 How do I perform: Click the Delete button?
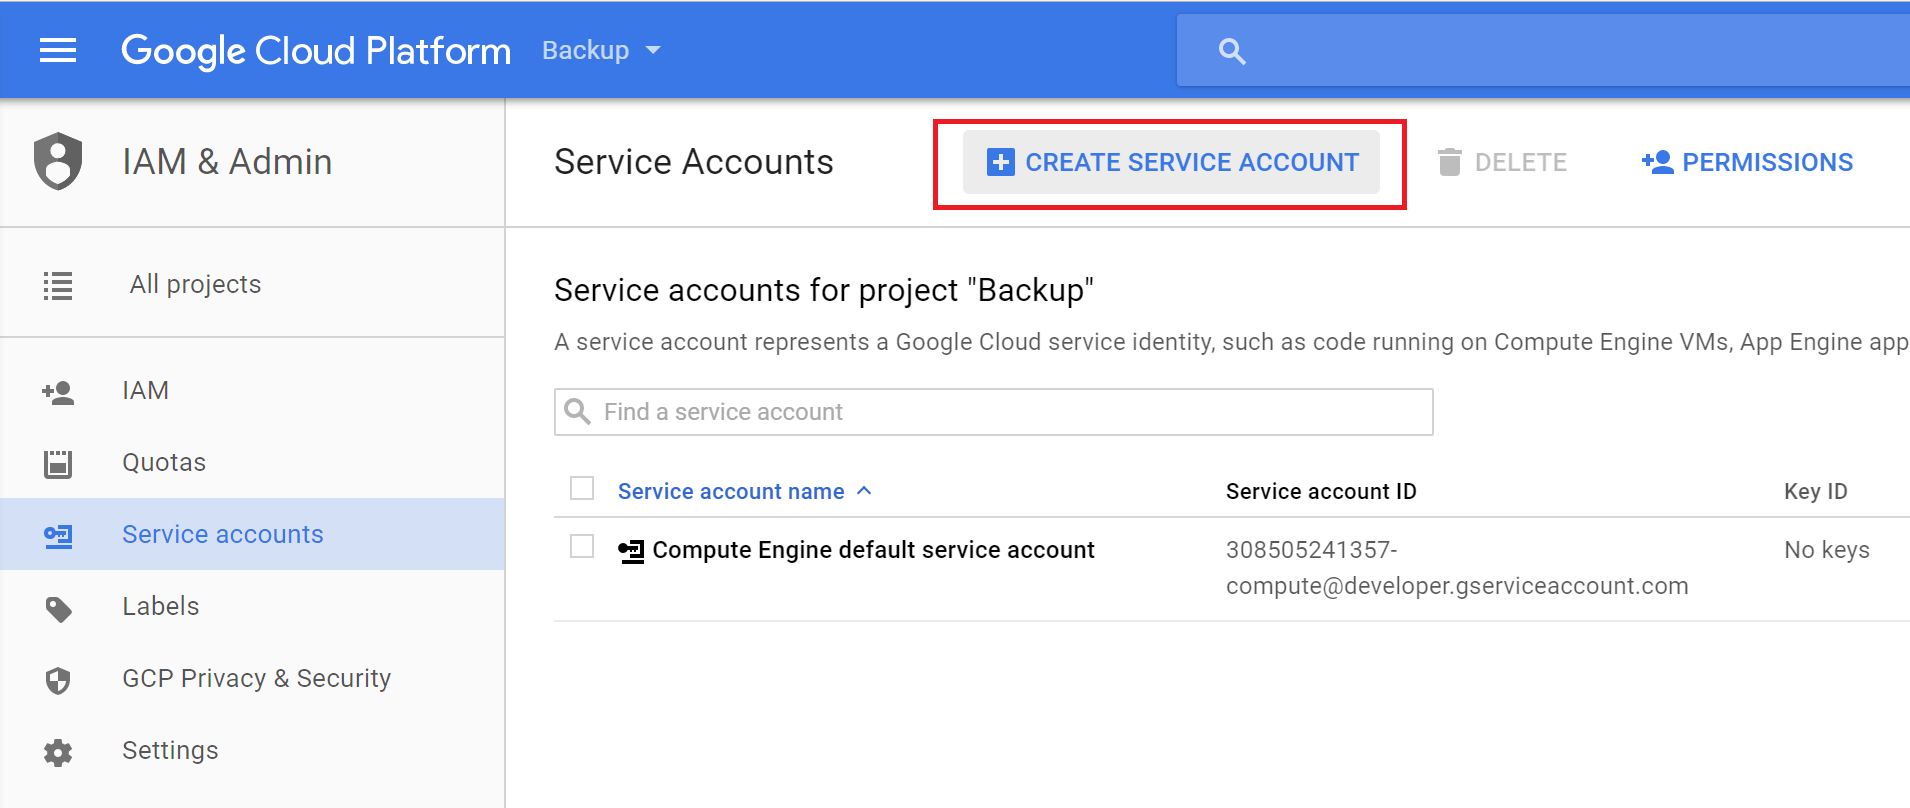(1502, 162)
